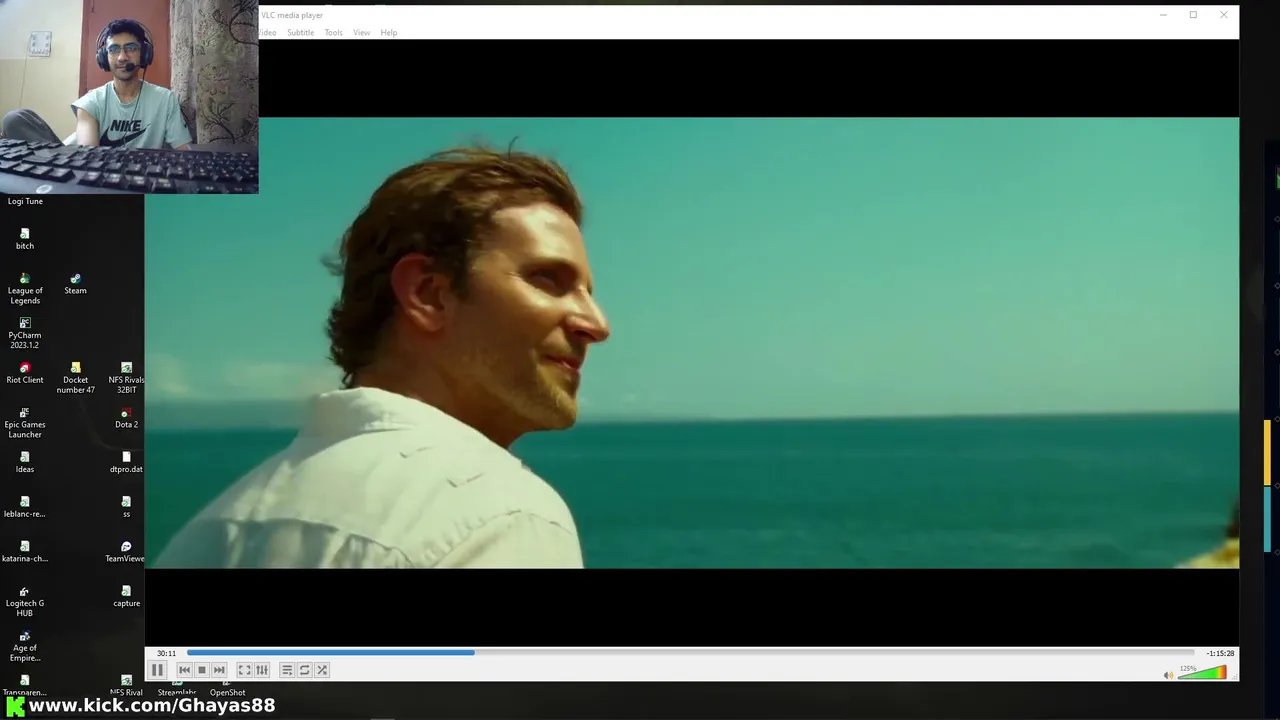The image size is (1280, 720).
Task: Toggle remaining time display -1:15:28
Action: [1220, 653]
